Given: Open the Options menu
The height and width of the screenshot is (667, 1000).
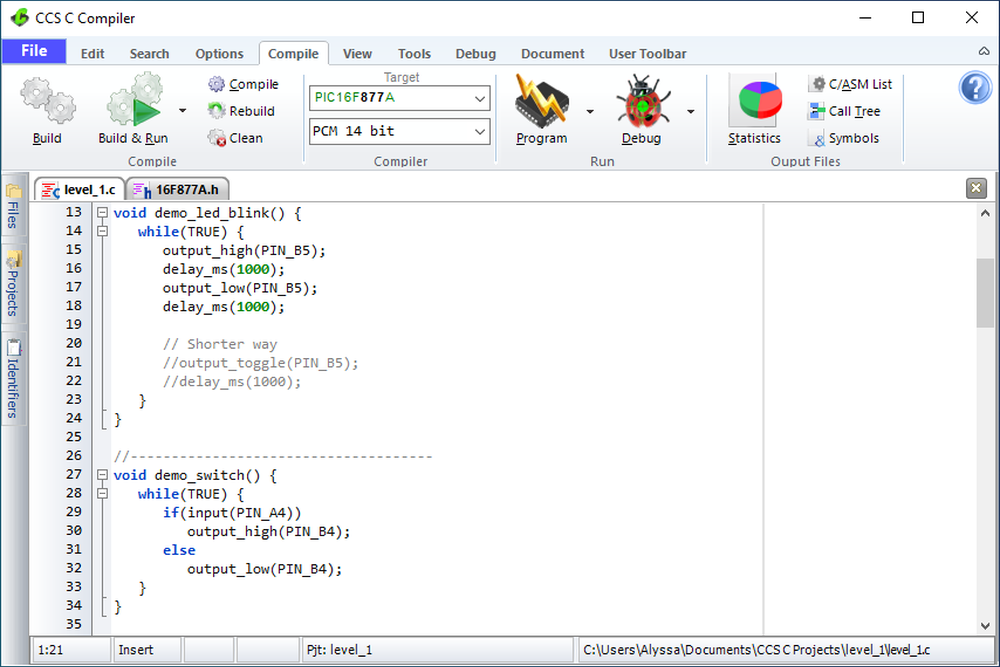Looking at the screenshot, I should click(219, 54).
